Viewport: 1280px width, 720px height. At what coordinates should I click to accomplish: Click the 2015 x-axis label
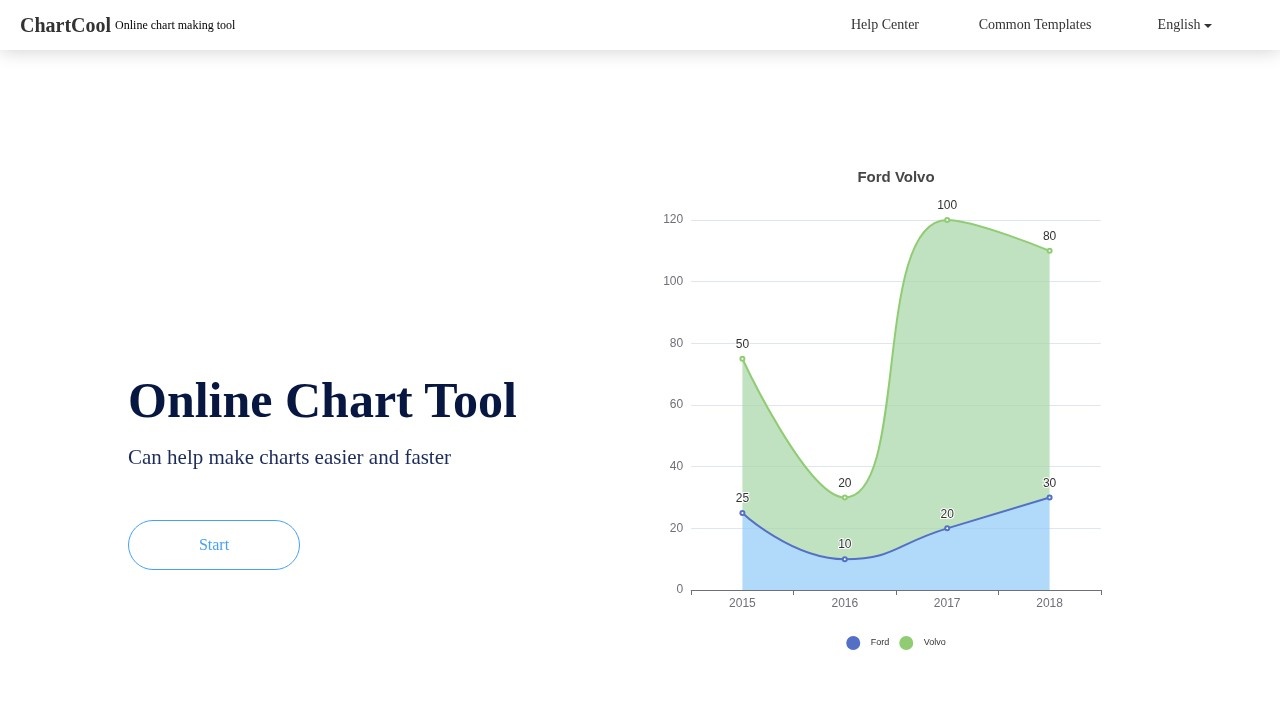[x=742, y=603]
